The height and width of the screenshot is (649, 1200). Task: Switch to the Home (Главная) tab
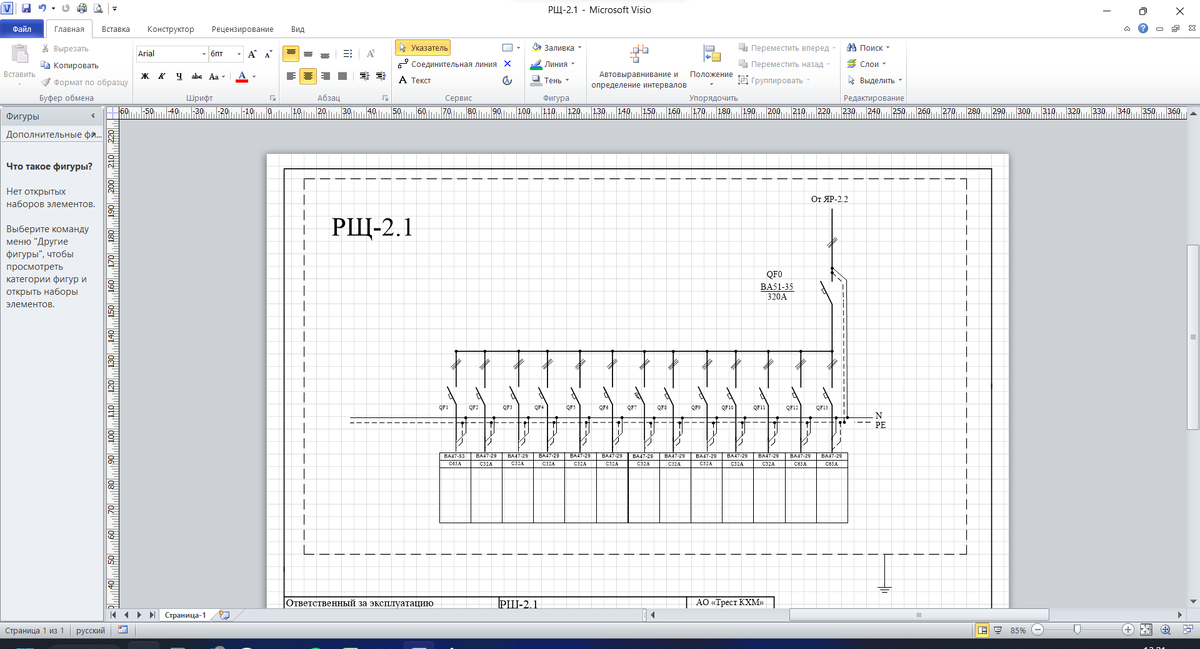[70, 29]
